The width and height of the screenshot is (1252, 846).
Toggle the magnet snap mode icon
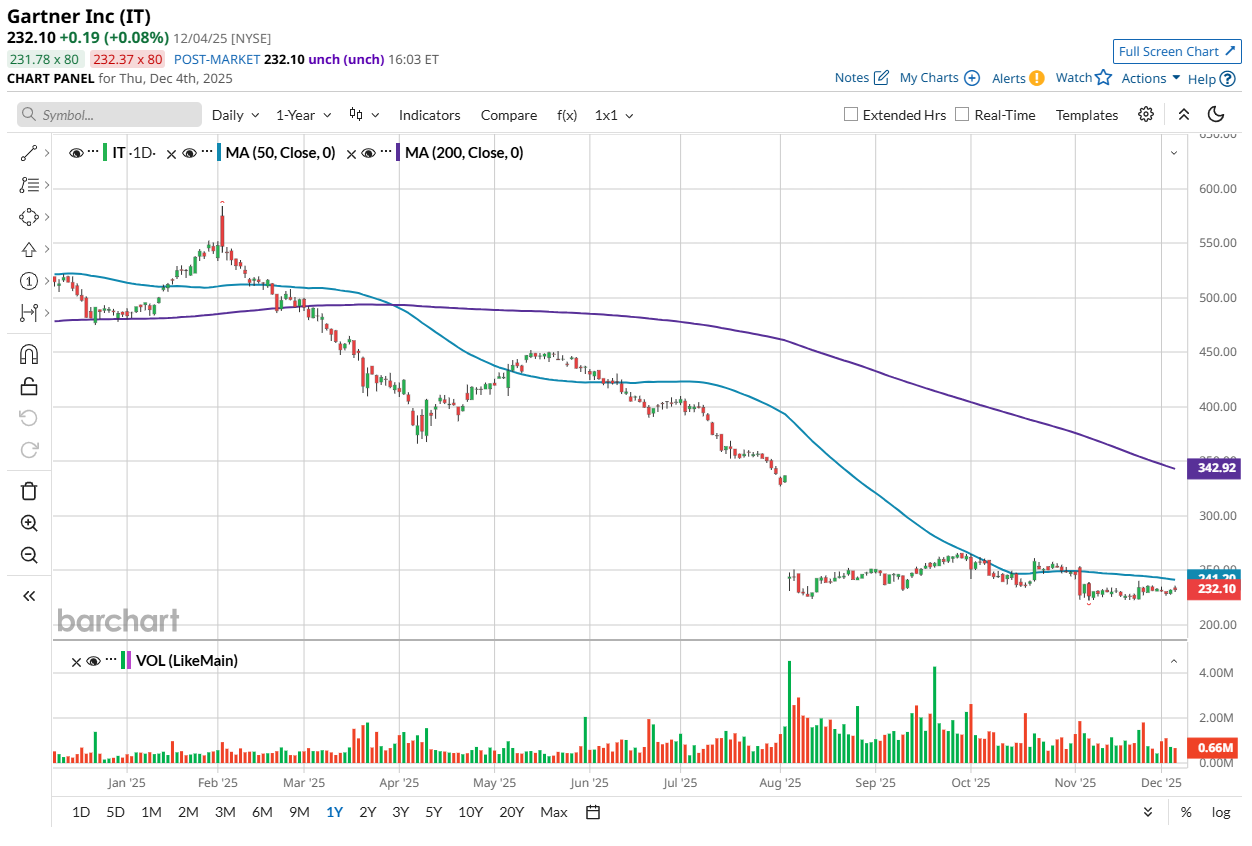[x=28, y=354]
